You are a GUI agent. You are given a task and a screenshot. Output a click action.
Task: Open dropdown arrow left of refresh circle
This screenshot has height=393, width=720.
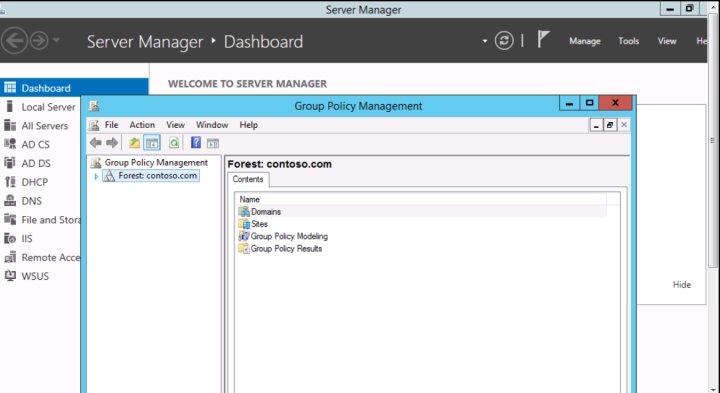tap(484, 41)
